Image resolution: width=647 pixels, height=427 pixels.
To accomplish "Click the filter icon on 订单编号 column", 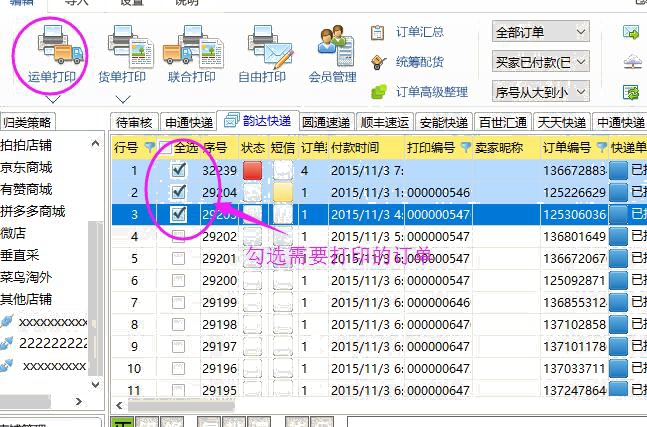I will 602,147.
